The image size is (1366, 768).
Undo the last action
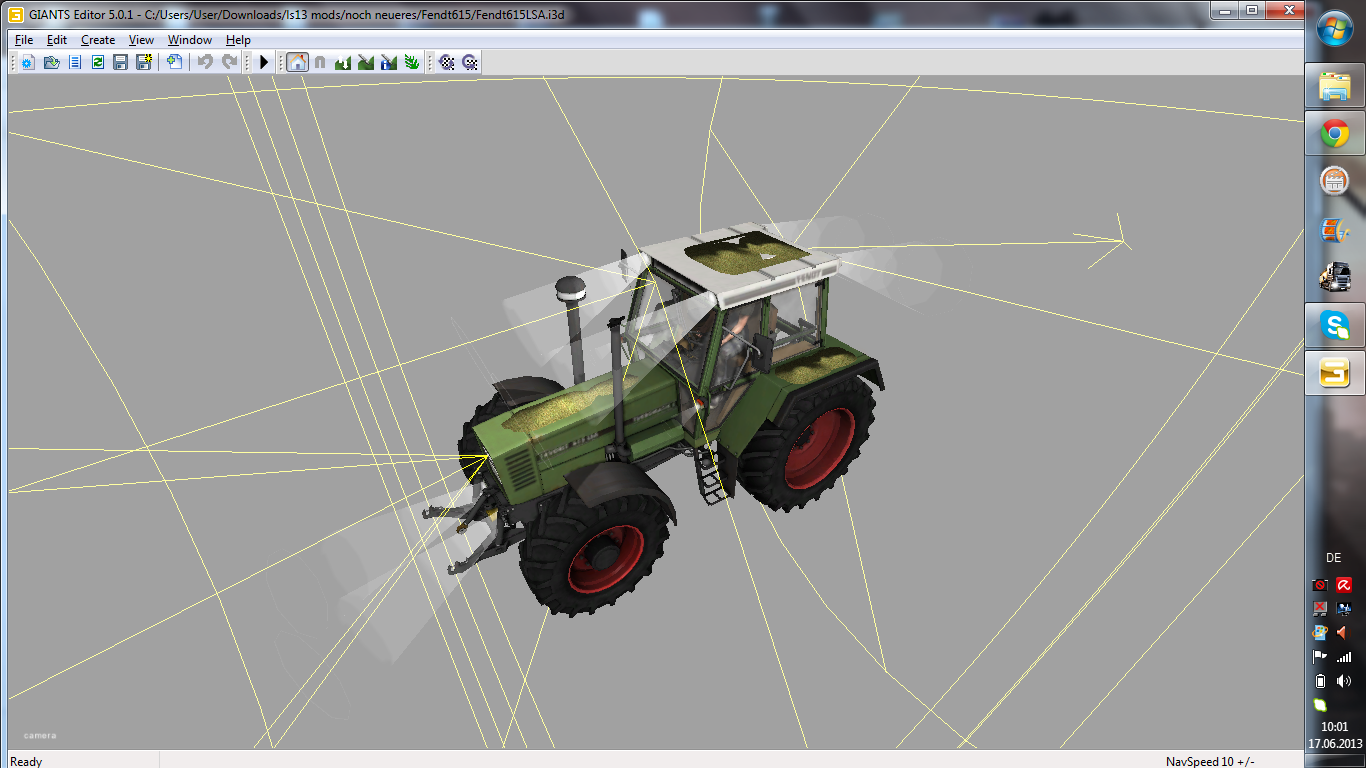coord(205,62)
